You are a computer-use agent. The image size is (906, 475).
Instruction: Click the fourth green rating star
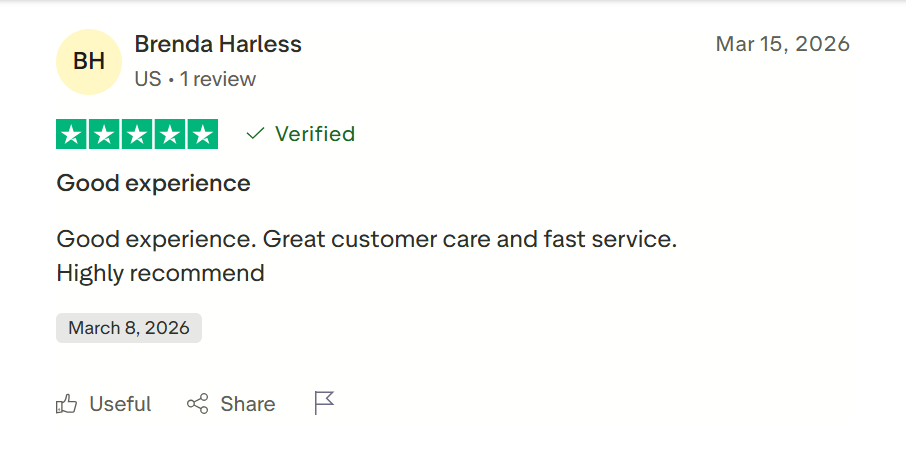point(169,135)
